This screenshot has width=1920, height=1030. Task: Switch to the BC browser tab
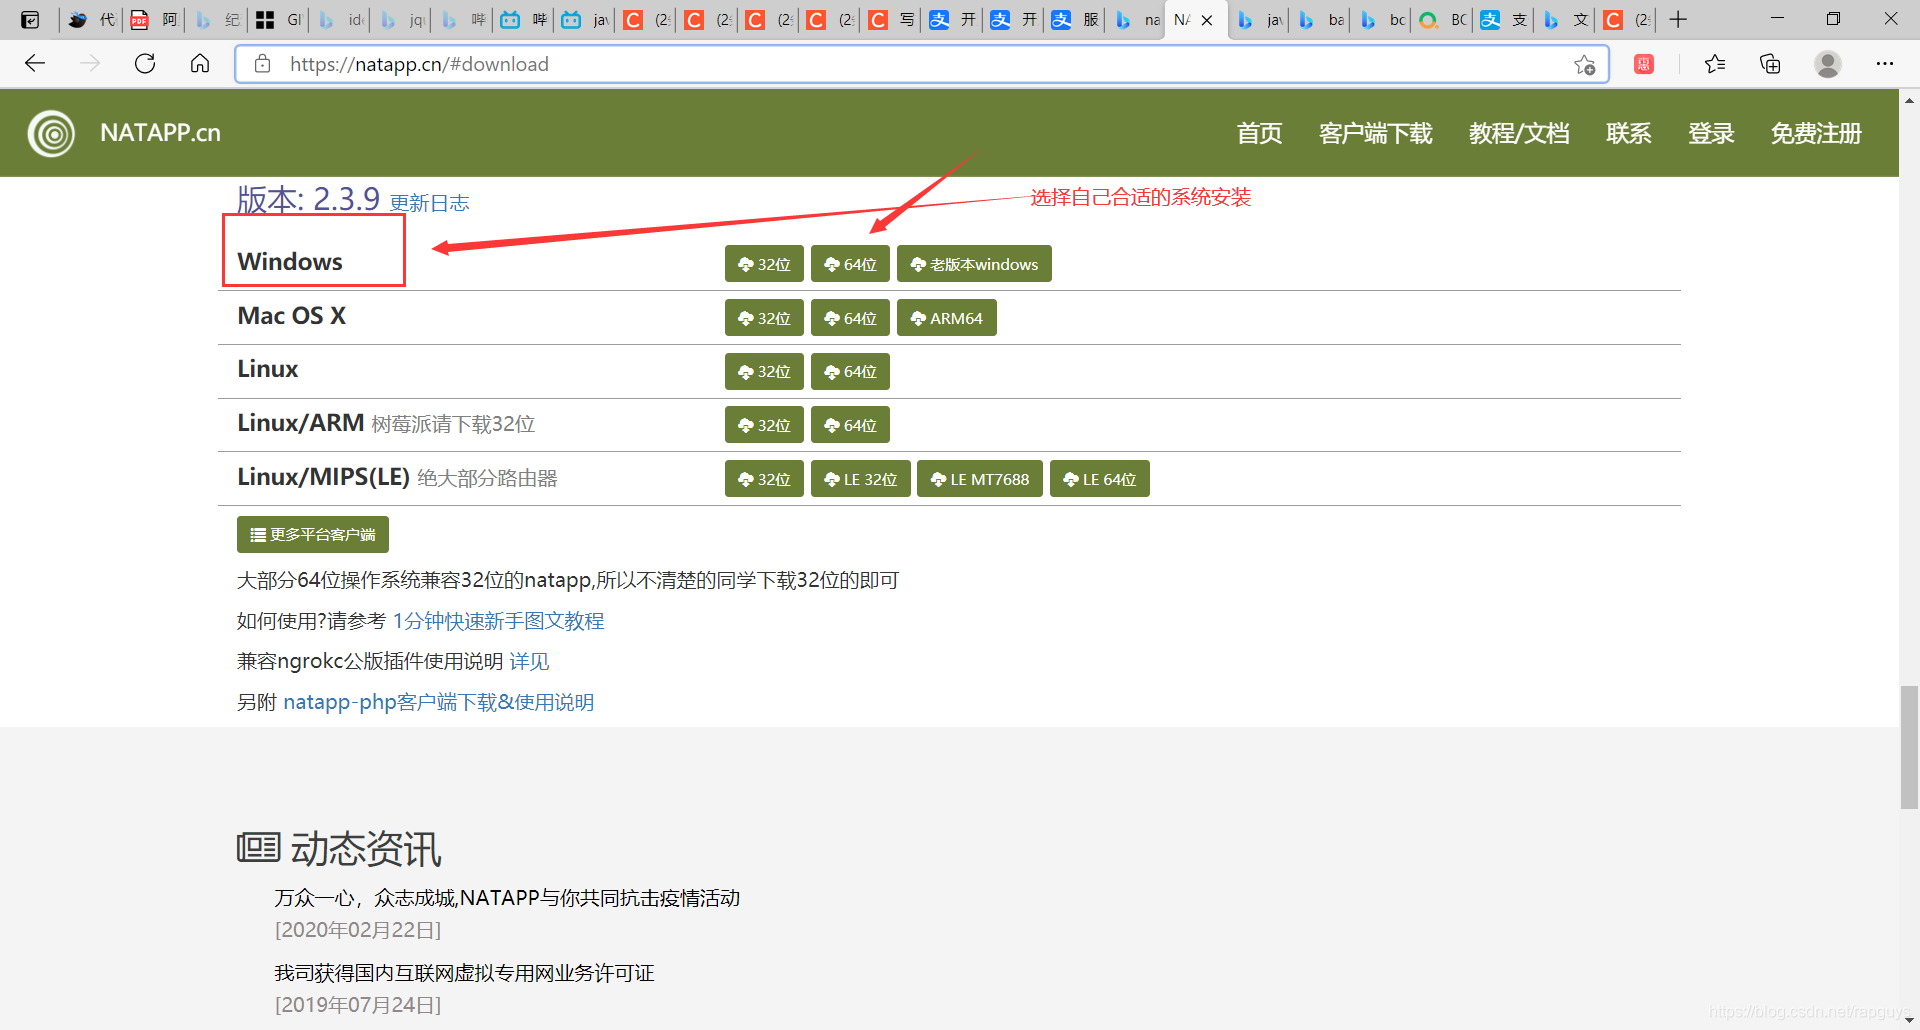1442,20
